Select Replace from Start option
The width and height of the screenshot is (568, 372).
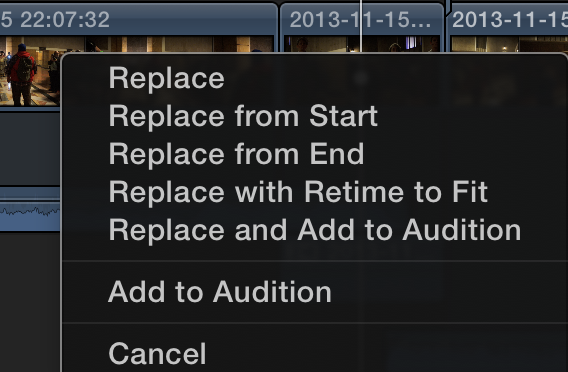coord(243,116)
